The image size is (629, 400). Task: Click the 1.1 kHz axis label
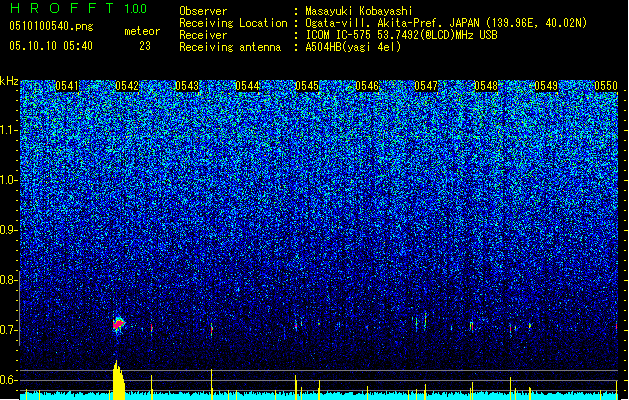coord(8,130)
